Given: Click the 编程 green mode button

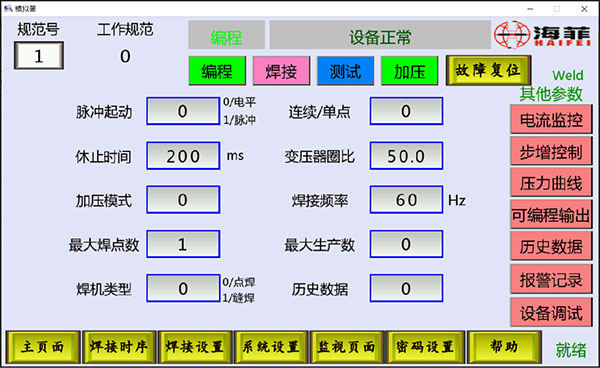Looking at the screenshot, I should tap(217, 71).
